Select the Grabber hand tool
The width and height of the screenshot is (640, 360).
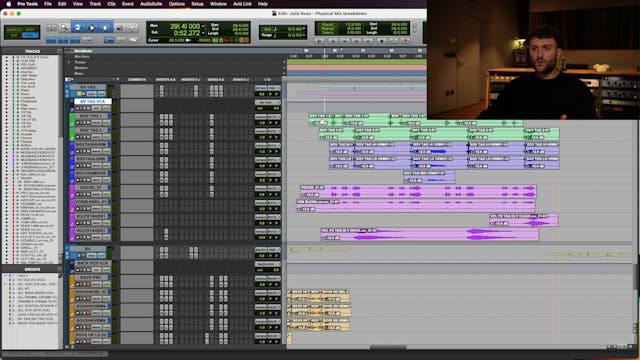[105, 28]
